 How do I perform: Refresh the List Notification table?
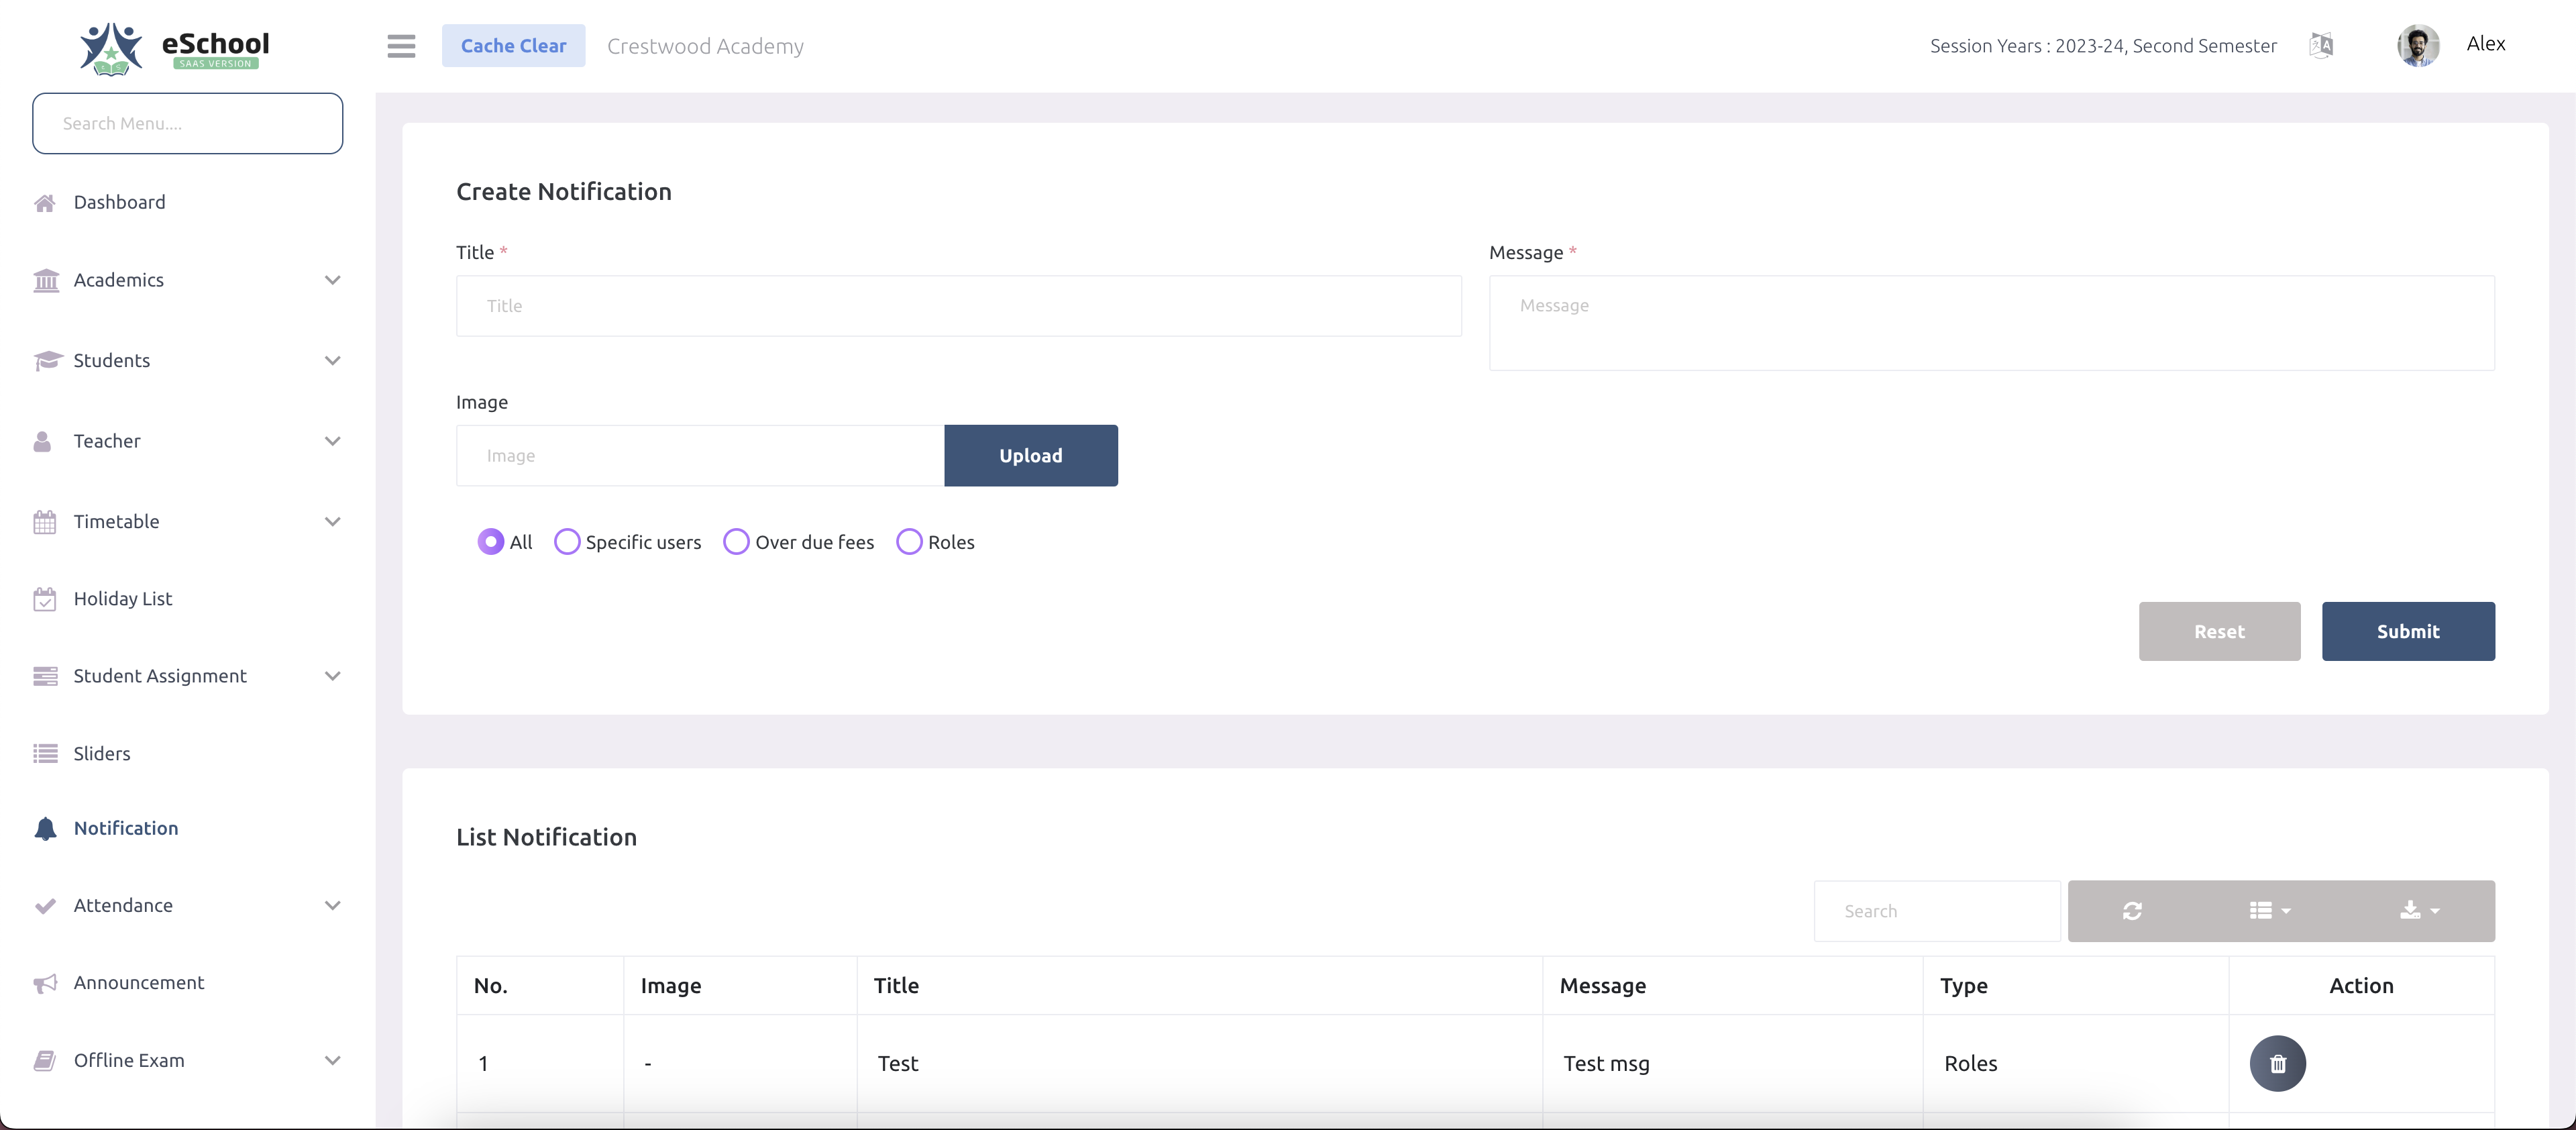pyautogui.click(x=2133, y=911)
